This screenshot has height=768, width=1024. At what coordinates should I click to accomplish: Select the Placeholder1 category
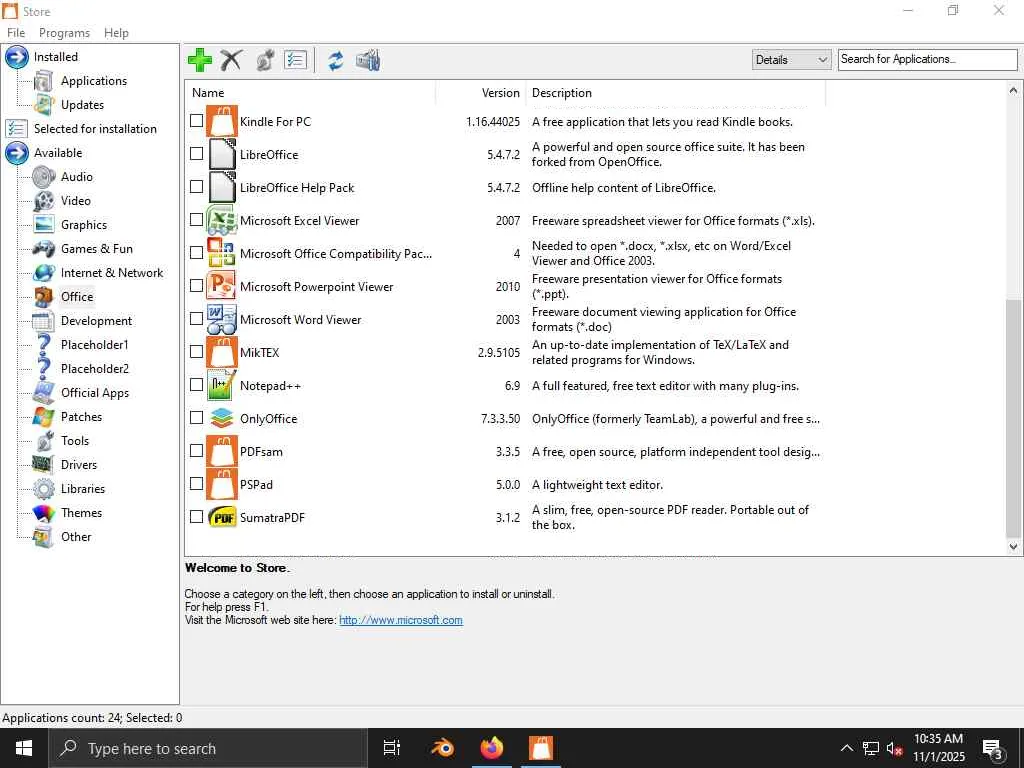95,345
